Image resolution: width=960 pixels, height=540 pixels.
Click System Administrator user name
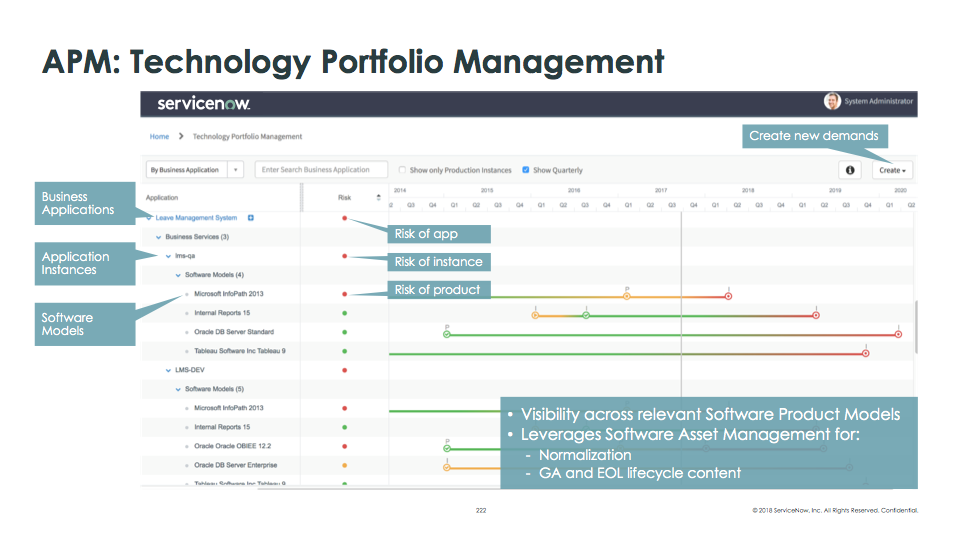pyautogui.click(x=879, y=101)
